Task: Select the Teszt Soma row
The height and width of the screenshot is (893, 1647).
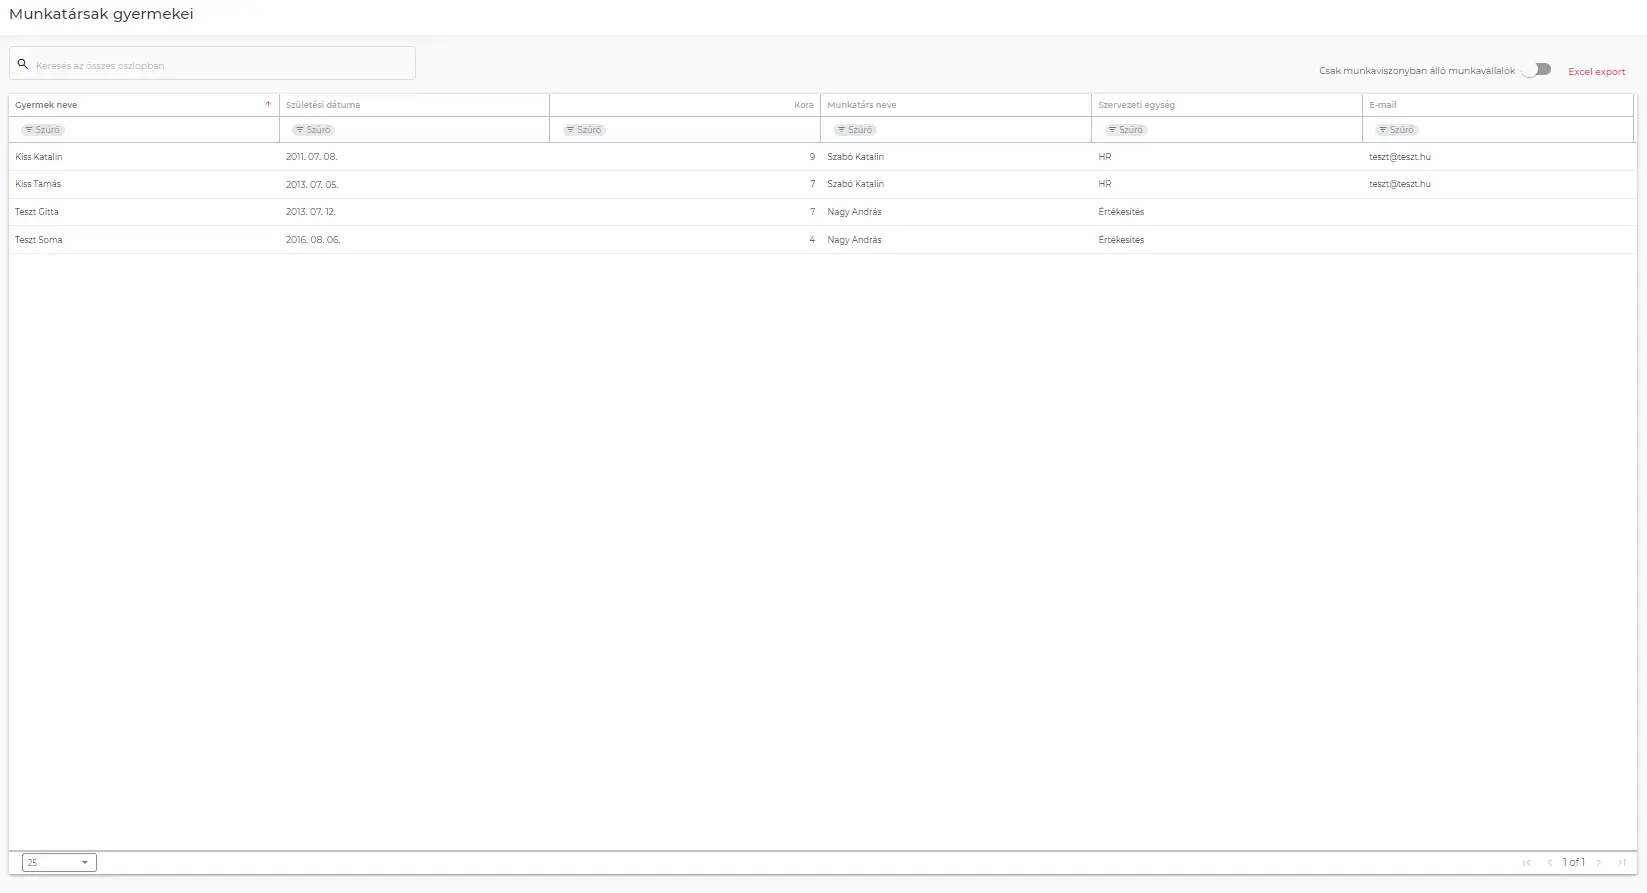Action: [39, 240]
